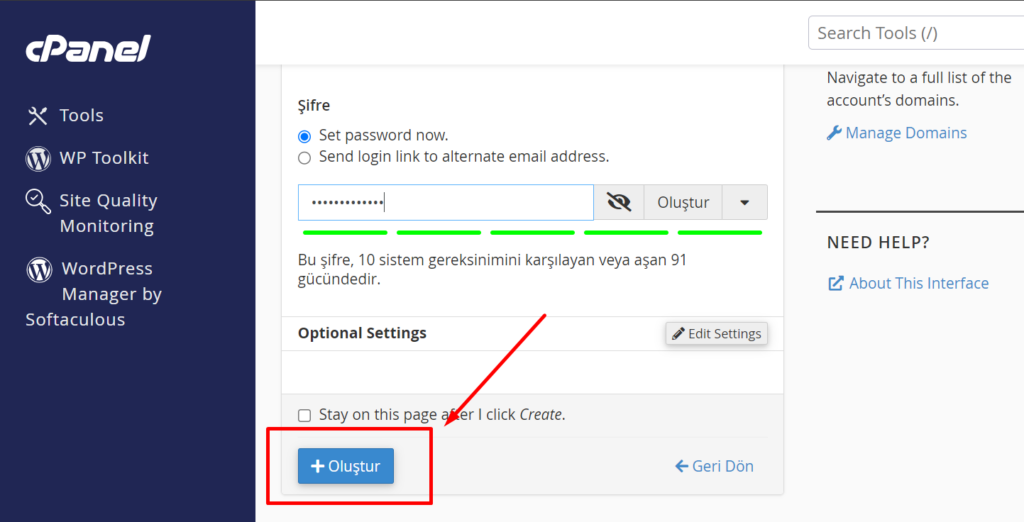Focus the Search Tools input field

point(916,33)
